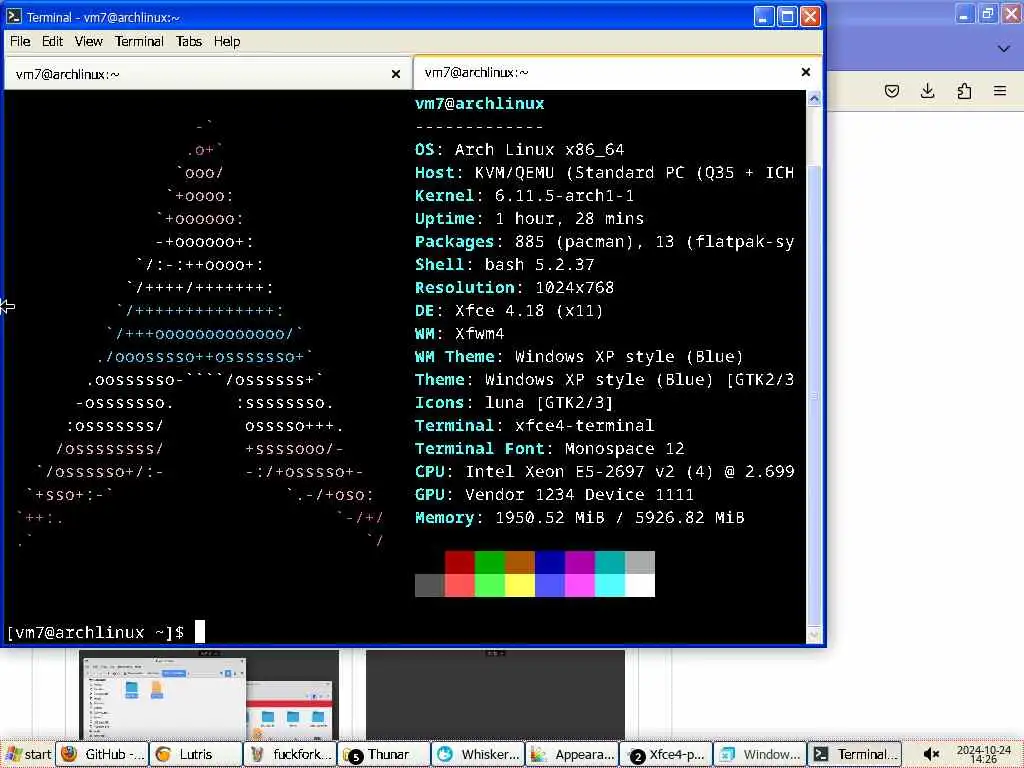Click the [vm7@archlinux ~]$ shell prompt
The image size is (1024, 768).
[95, 632]
